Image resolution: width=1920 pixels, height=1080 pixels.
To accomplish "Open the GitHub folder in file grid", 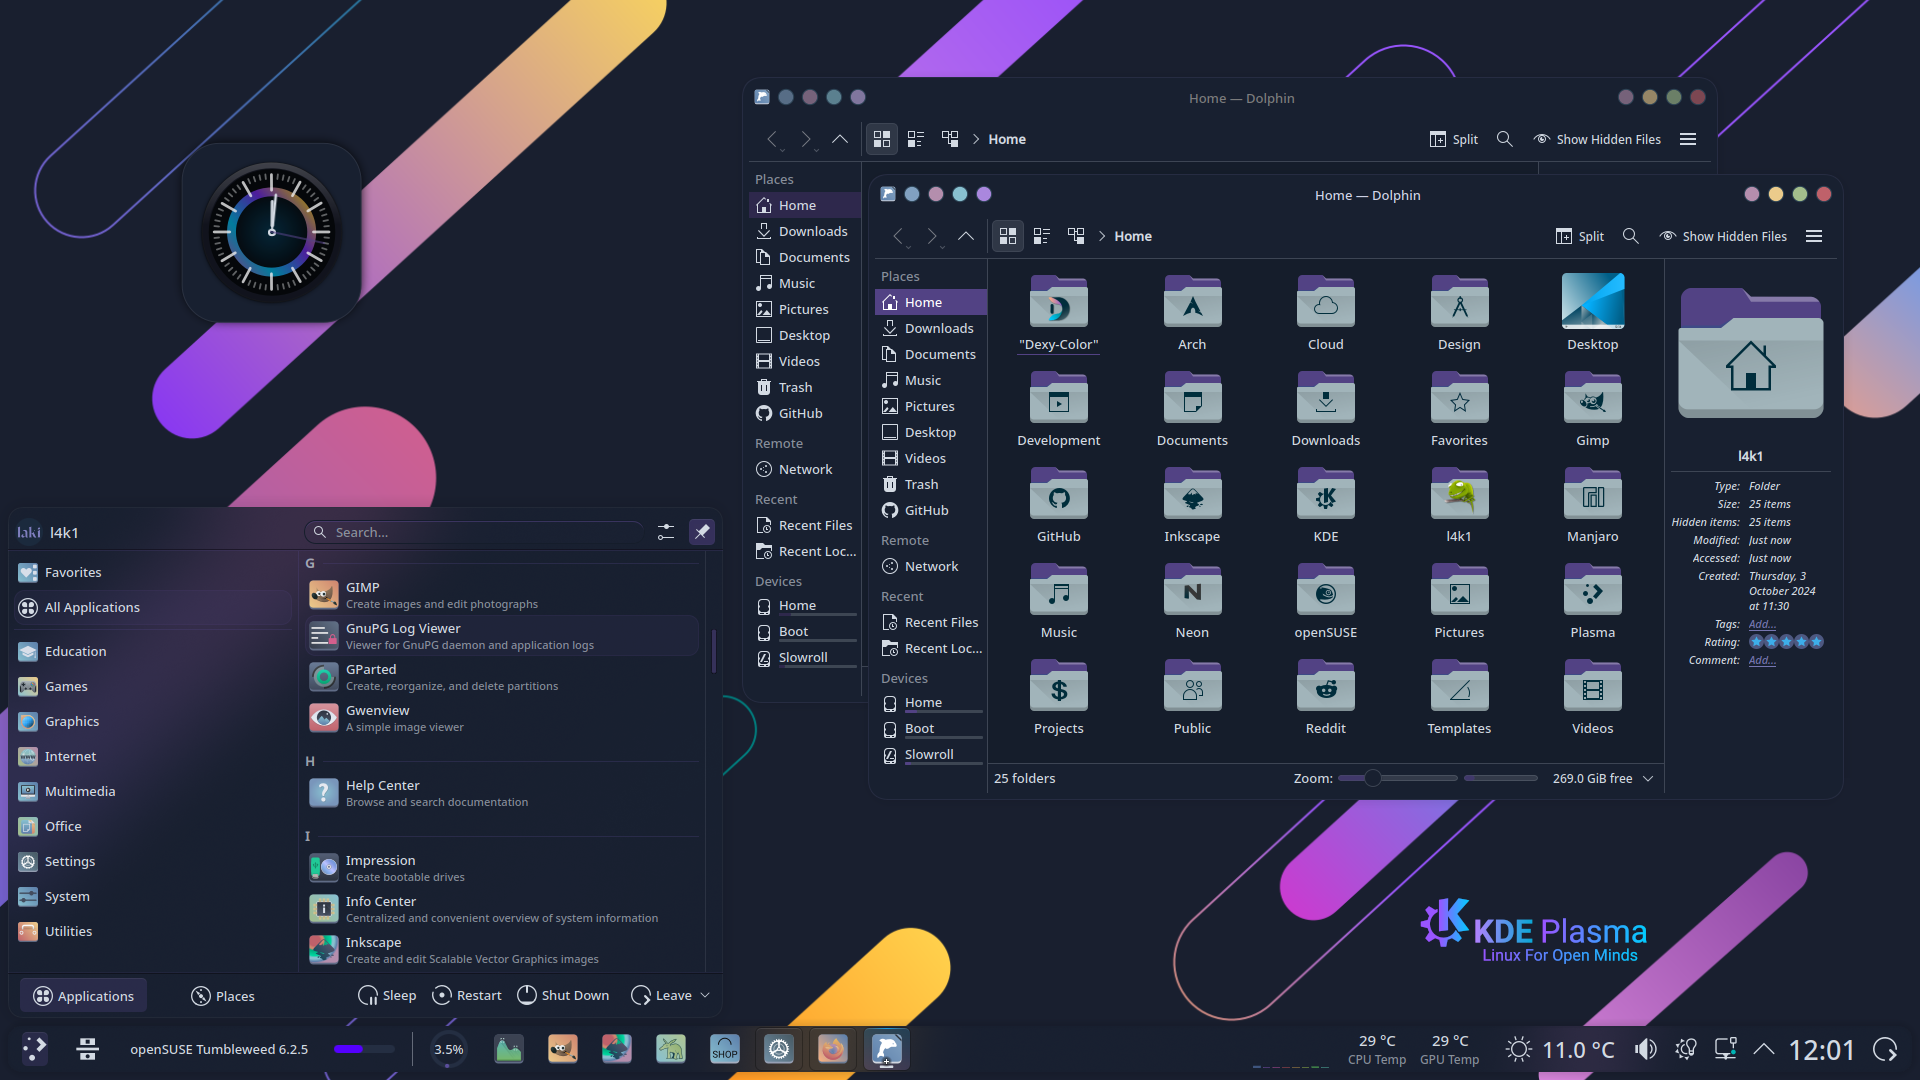I will [x=1058, y=493].
